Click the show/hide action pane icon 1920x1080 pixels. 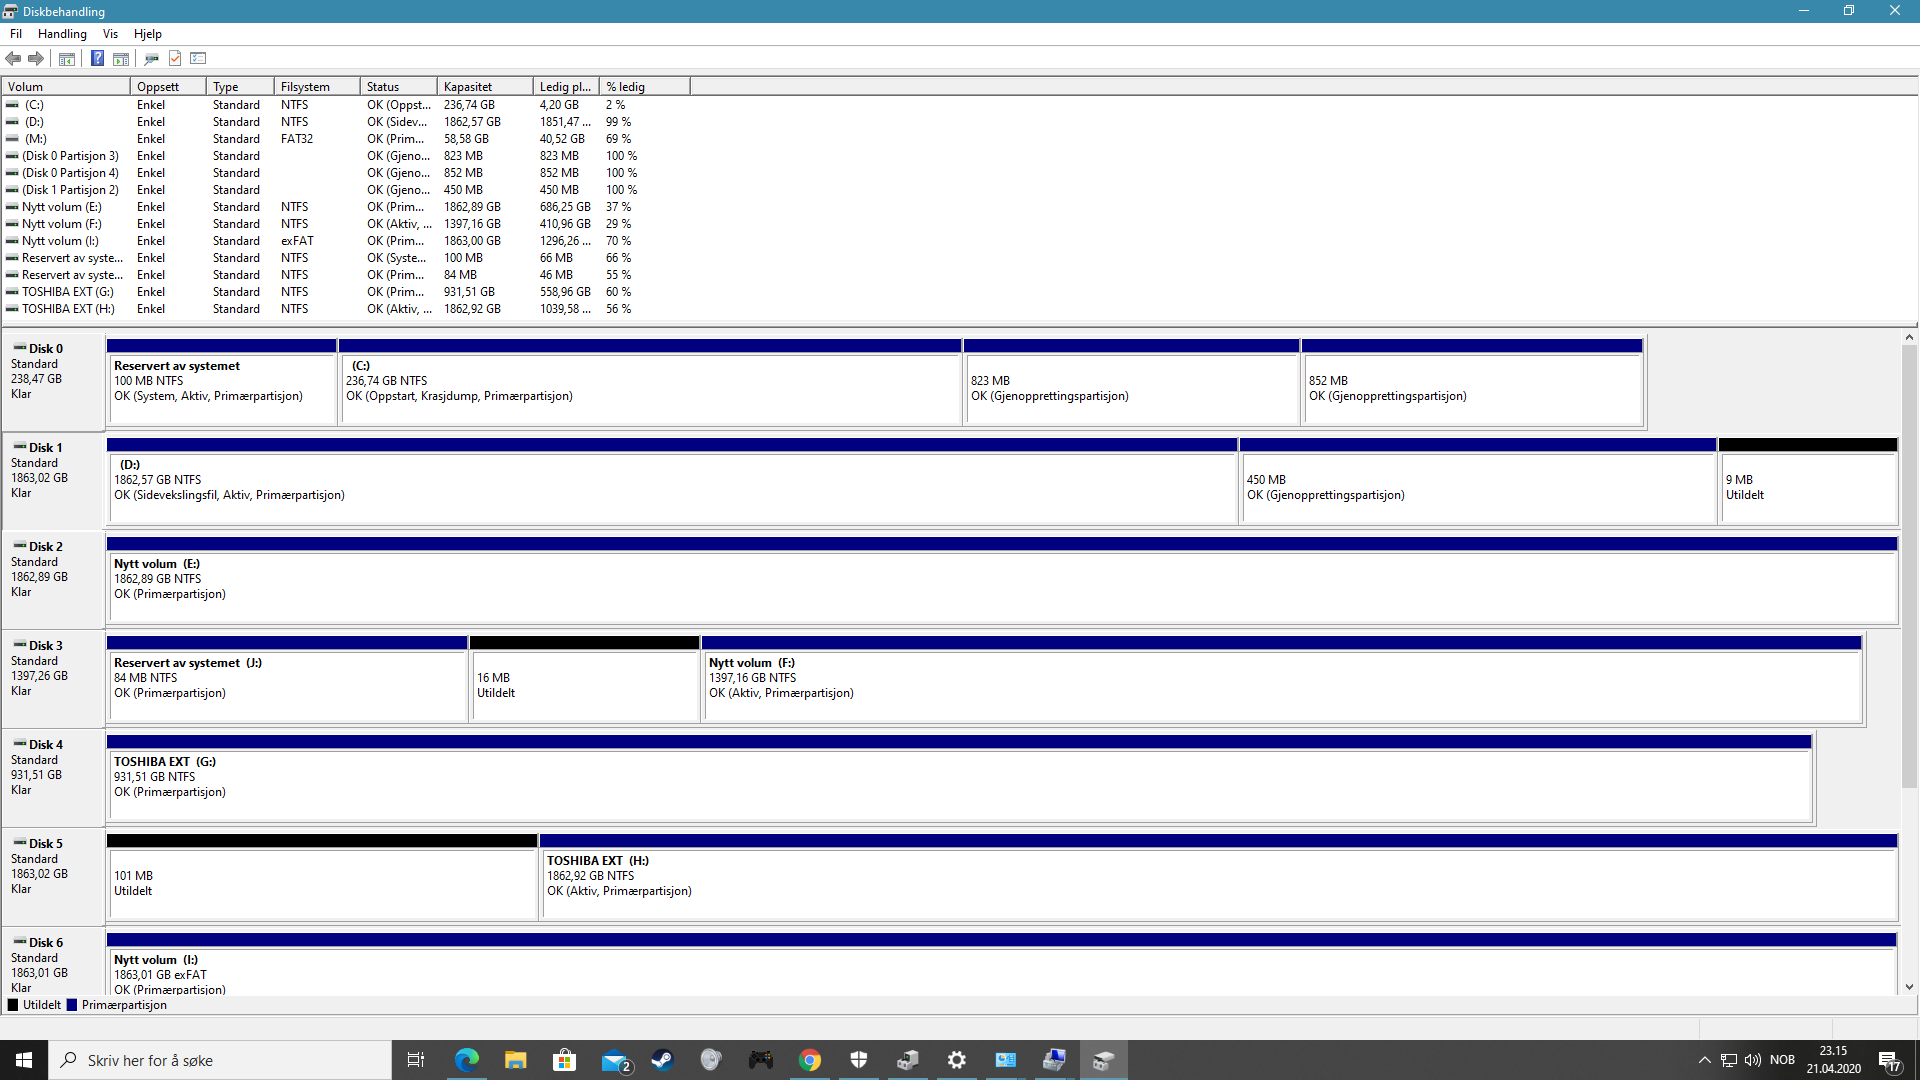121,58
